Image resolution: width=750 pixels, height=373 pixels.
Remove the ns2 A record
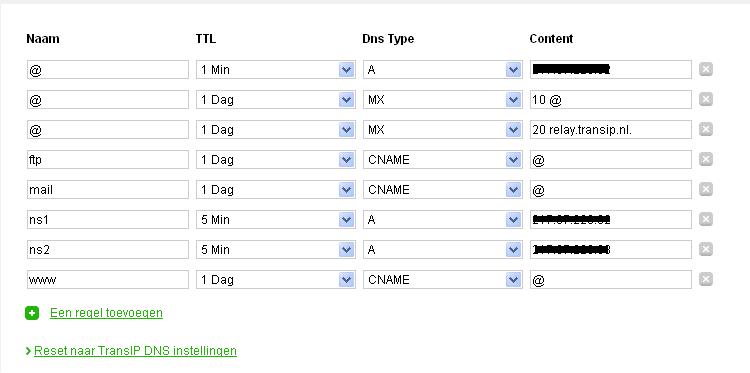pos(706,249)
